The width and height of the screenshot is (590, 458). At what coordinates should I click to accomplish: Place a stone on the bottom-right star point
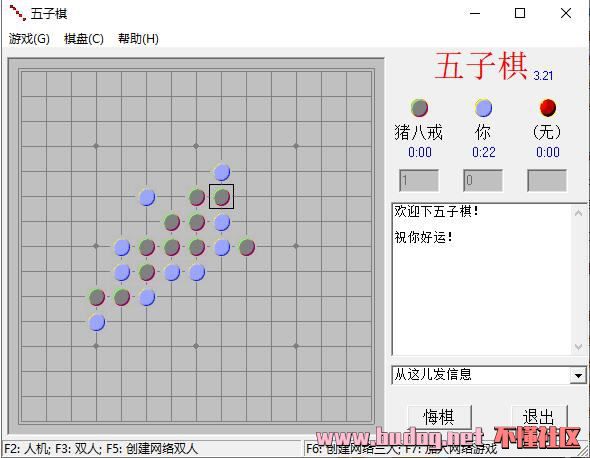pyautogui.click(x=296, y=346)
